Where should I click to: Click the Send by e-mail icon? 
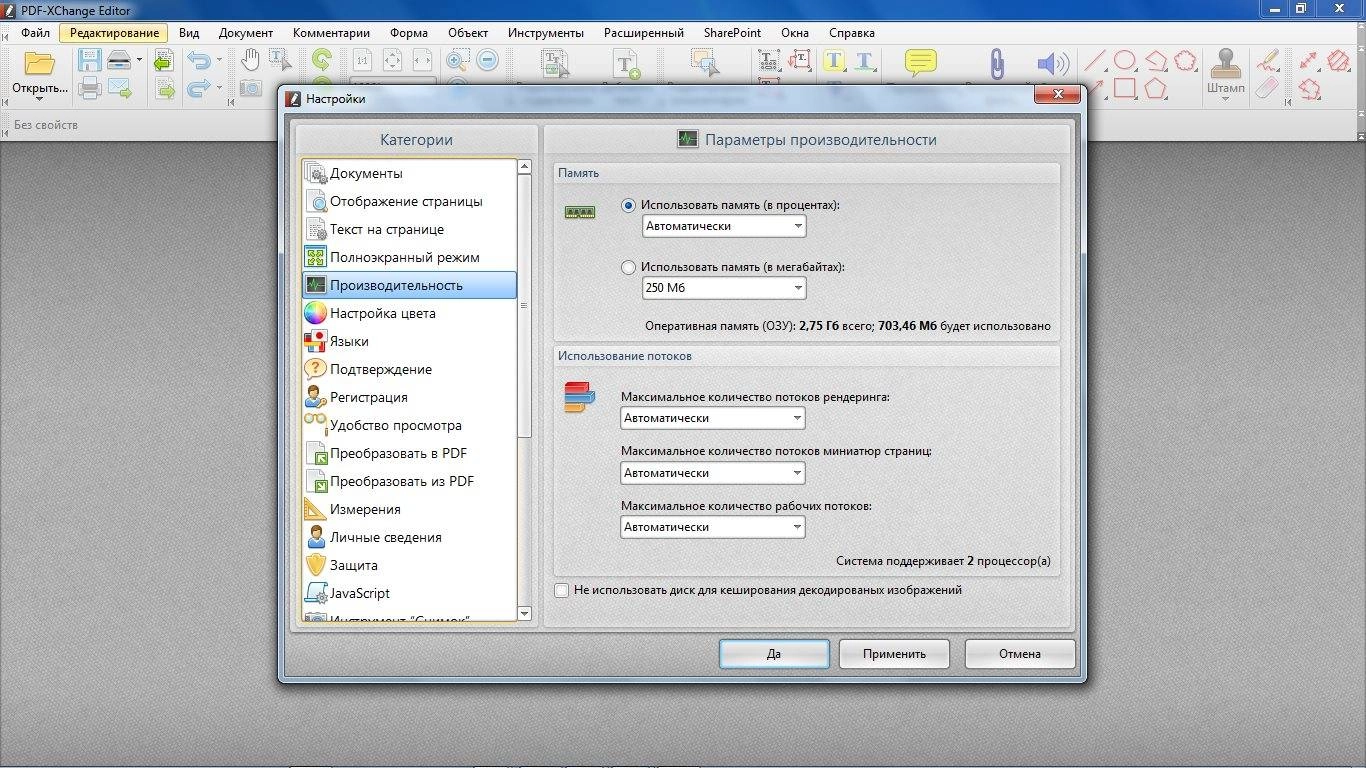point(120,89)
